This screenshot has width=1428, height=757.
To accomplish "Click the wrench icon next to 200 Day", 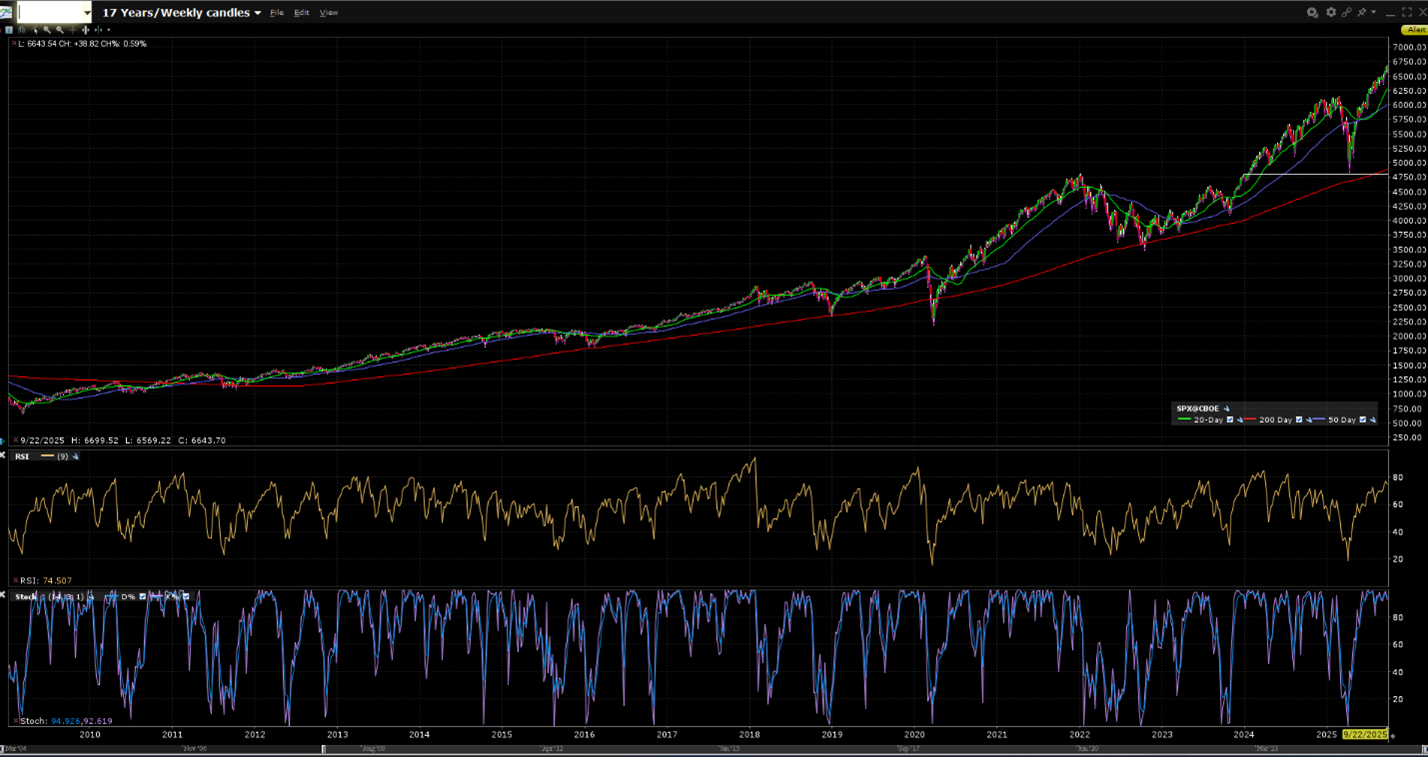I will (x=1309, y=420).
